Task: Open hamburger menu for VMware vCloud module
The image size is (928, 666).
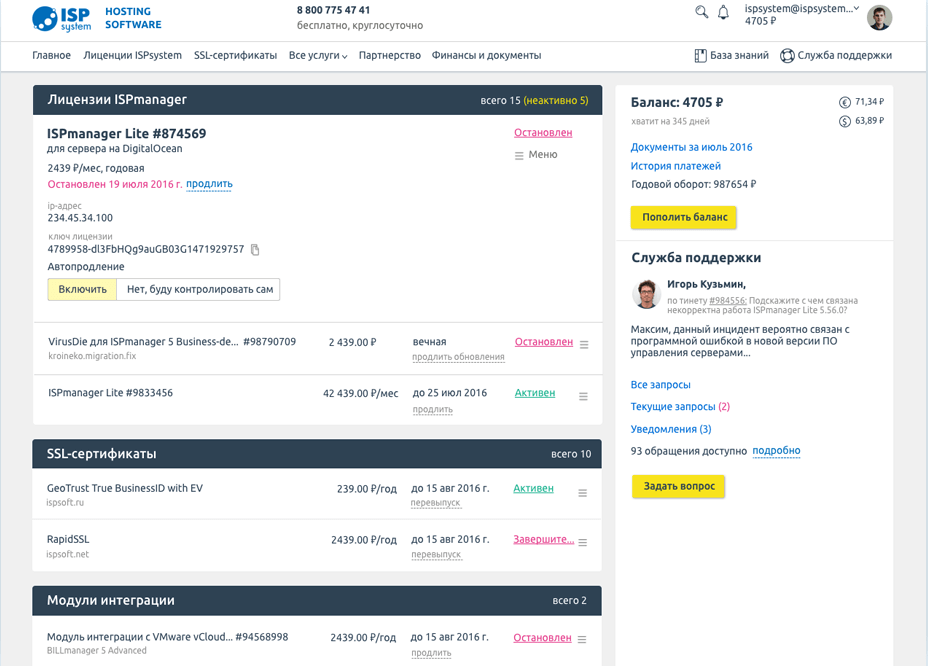Action: click(582, 639)
